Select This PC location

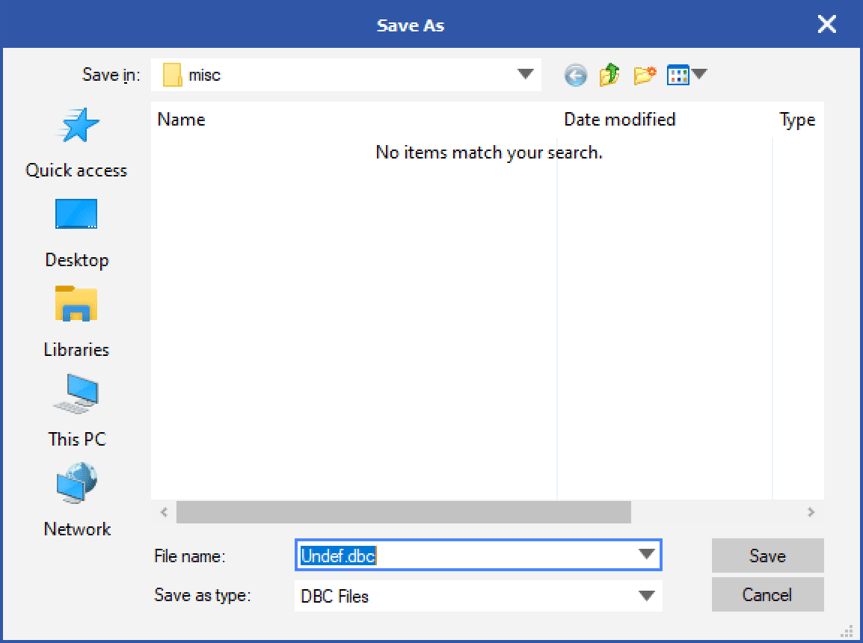tap(76, 411)
